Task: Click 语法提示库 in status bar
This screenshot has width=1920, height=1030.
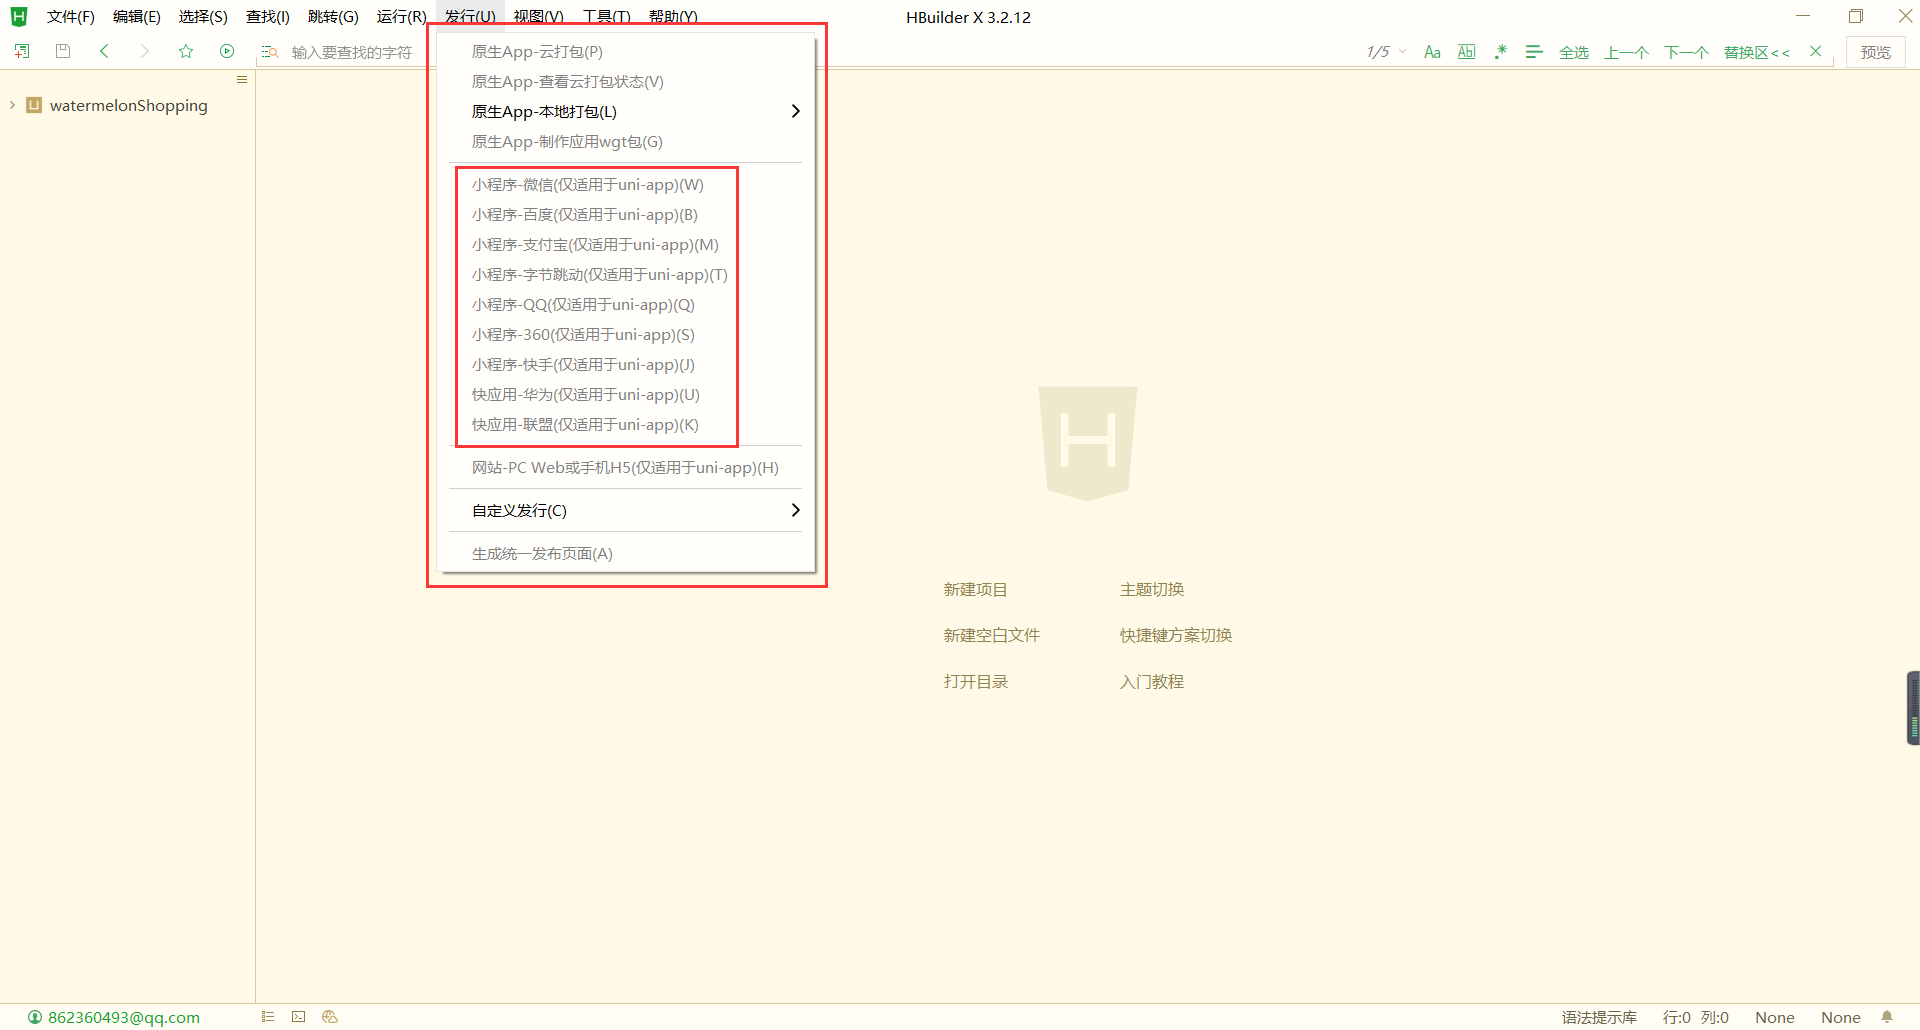Action: (x=1599, y=1017)
